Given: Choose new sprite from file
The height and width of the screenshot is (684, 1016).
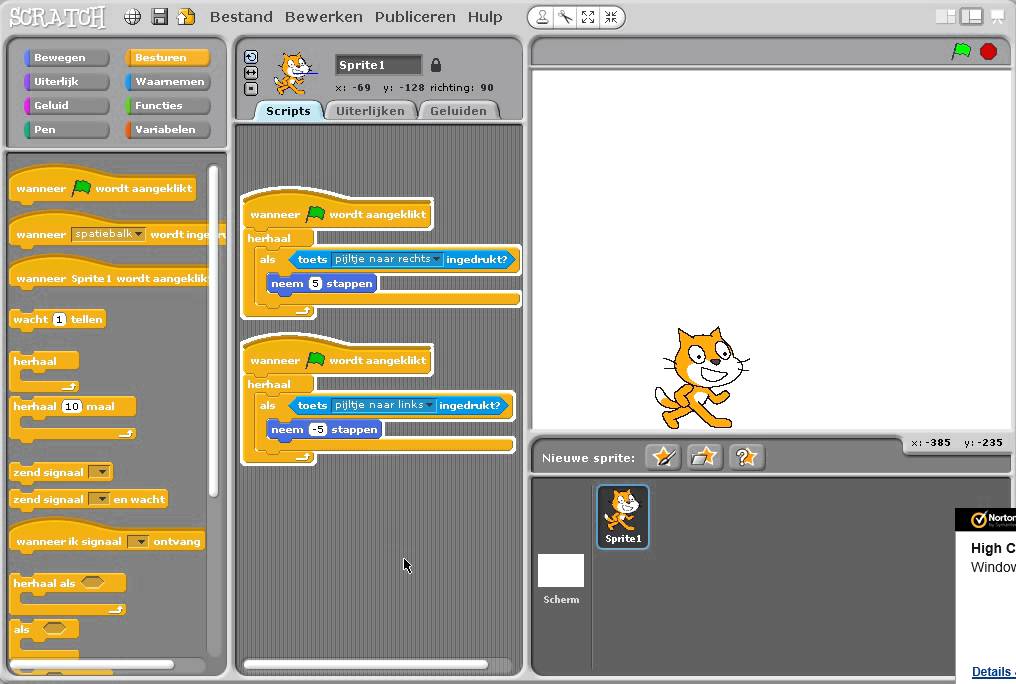Looking at the screenshot, I should 704,457.
